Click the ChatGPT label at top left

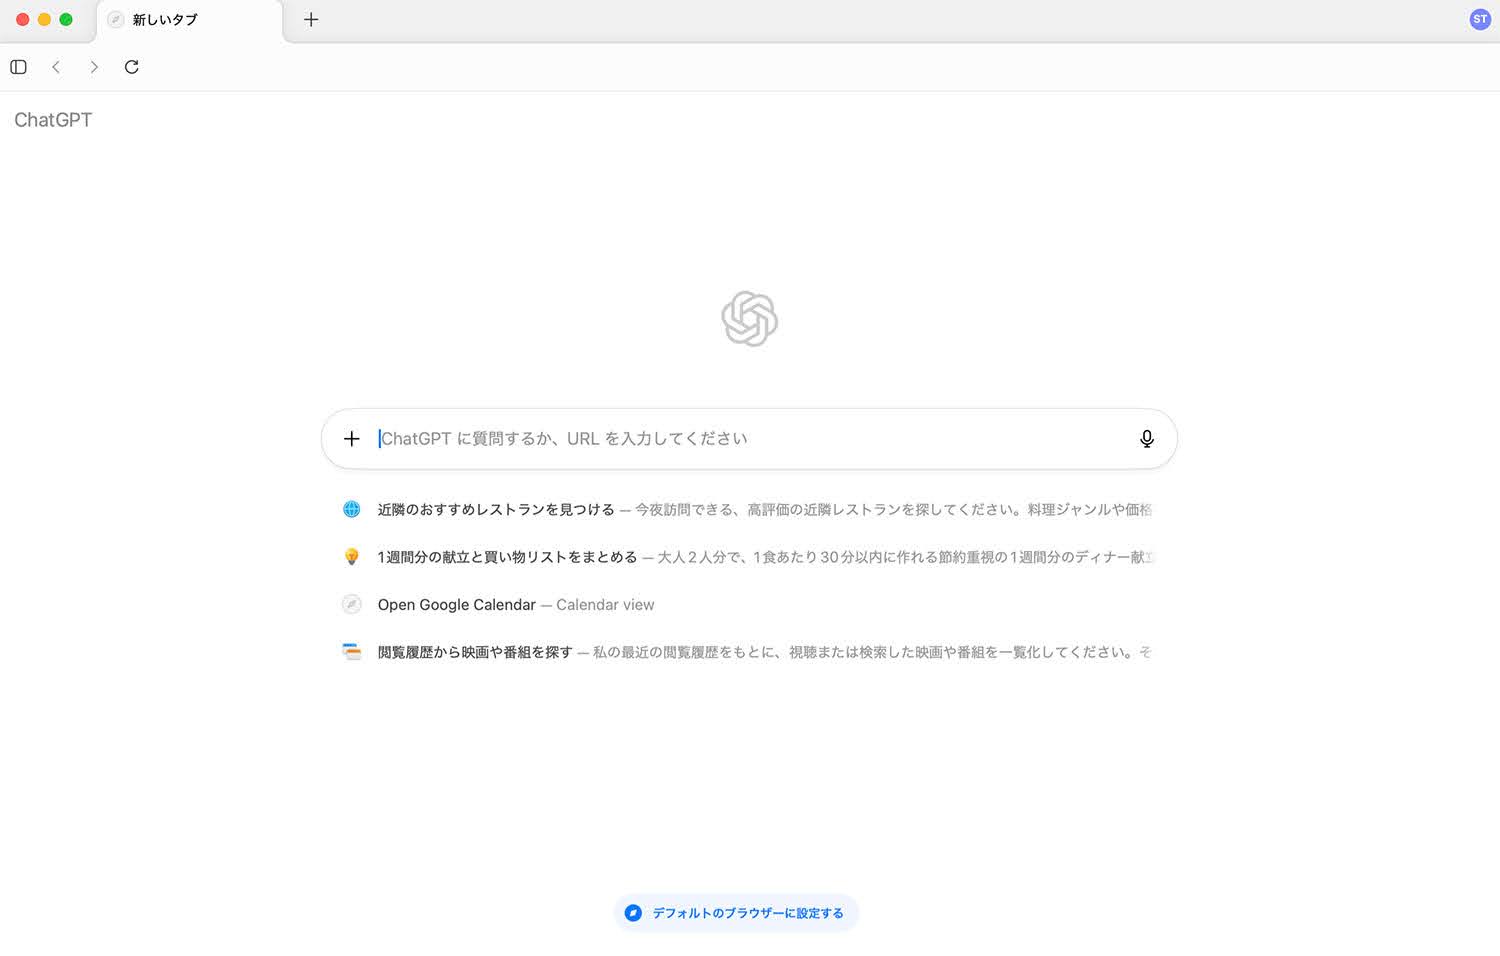pos(53,120)
